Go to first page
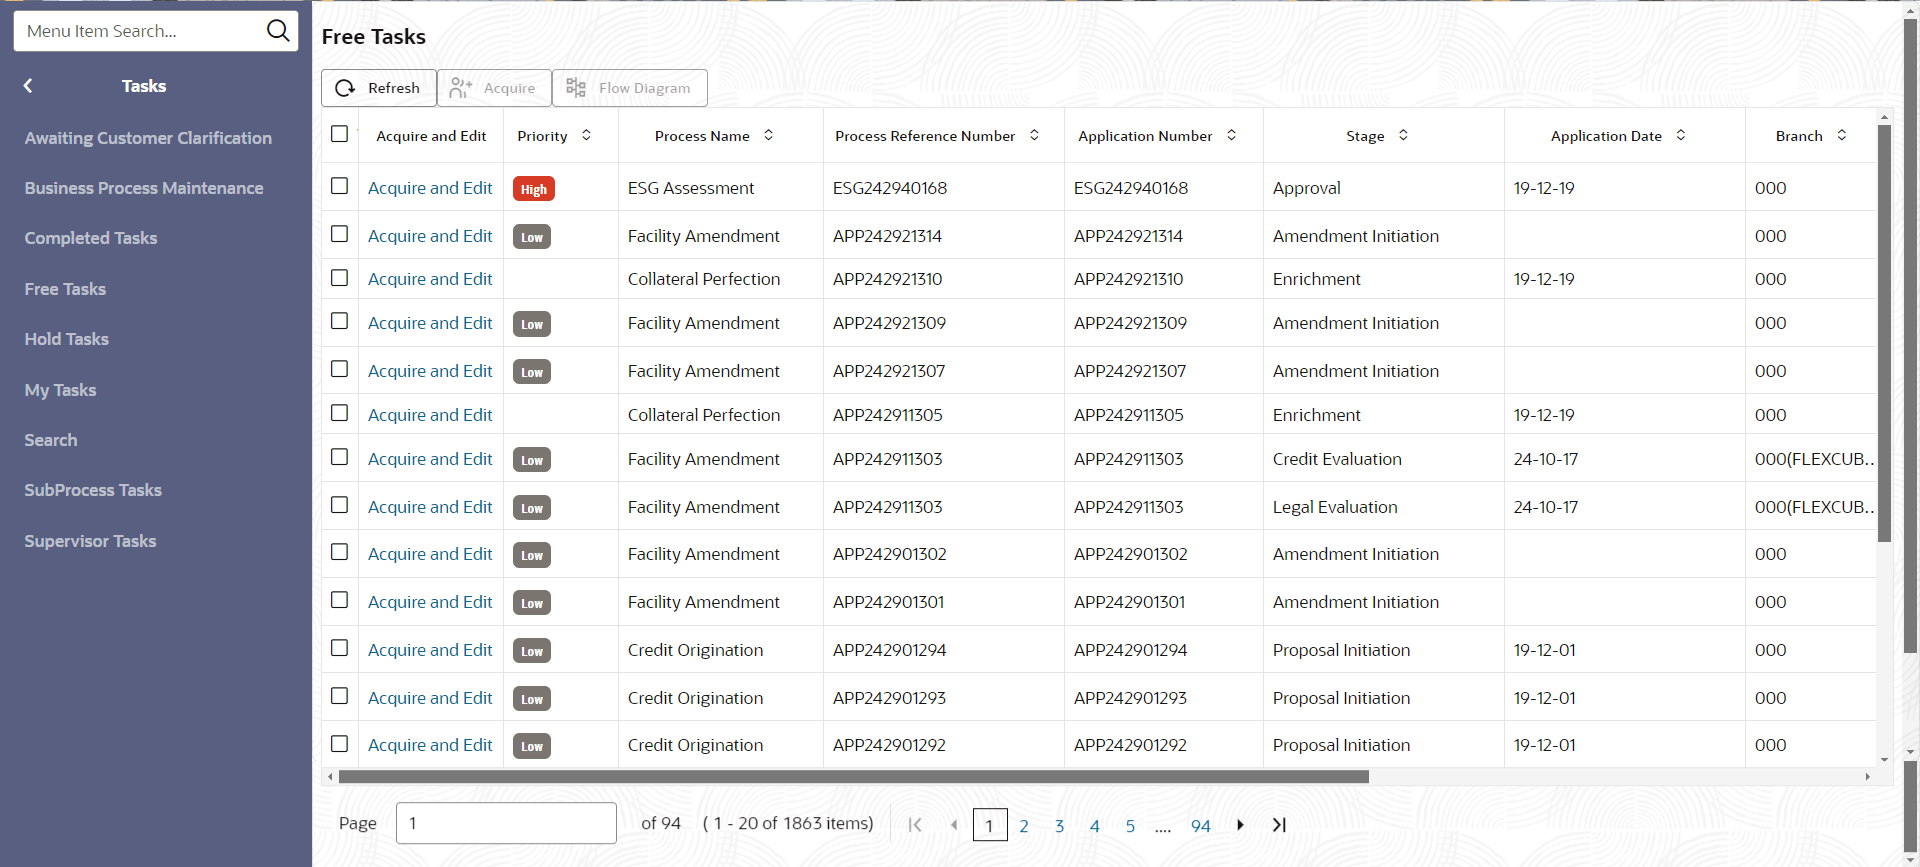Screen dimensions: 1920x867 pos(915,825)
